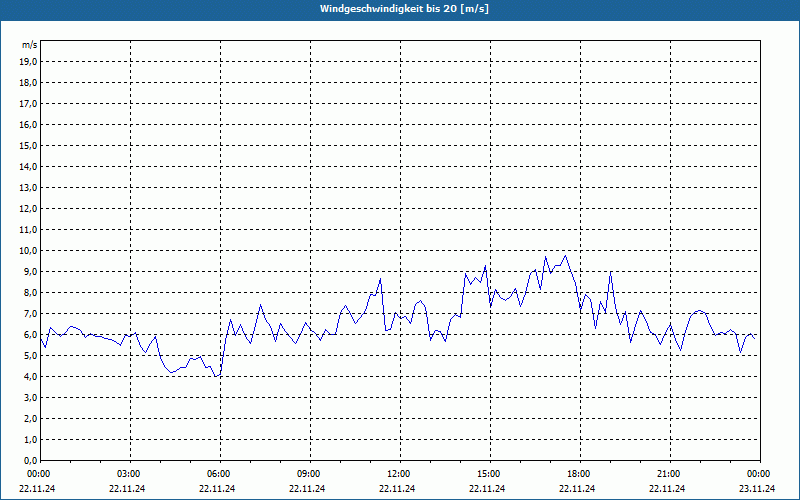
Task: Select the 09:00 time label
Action: click(309, 474)
